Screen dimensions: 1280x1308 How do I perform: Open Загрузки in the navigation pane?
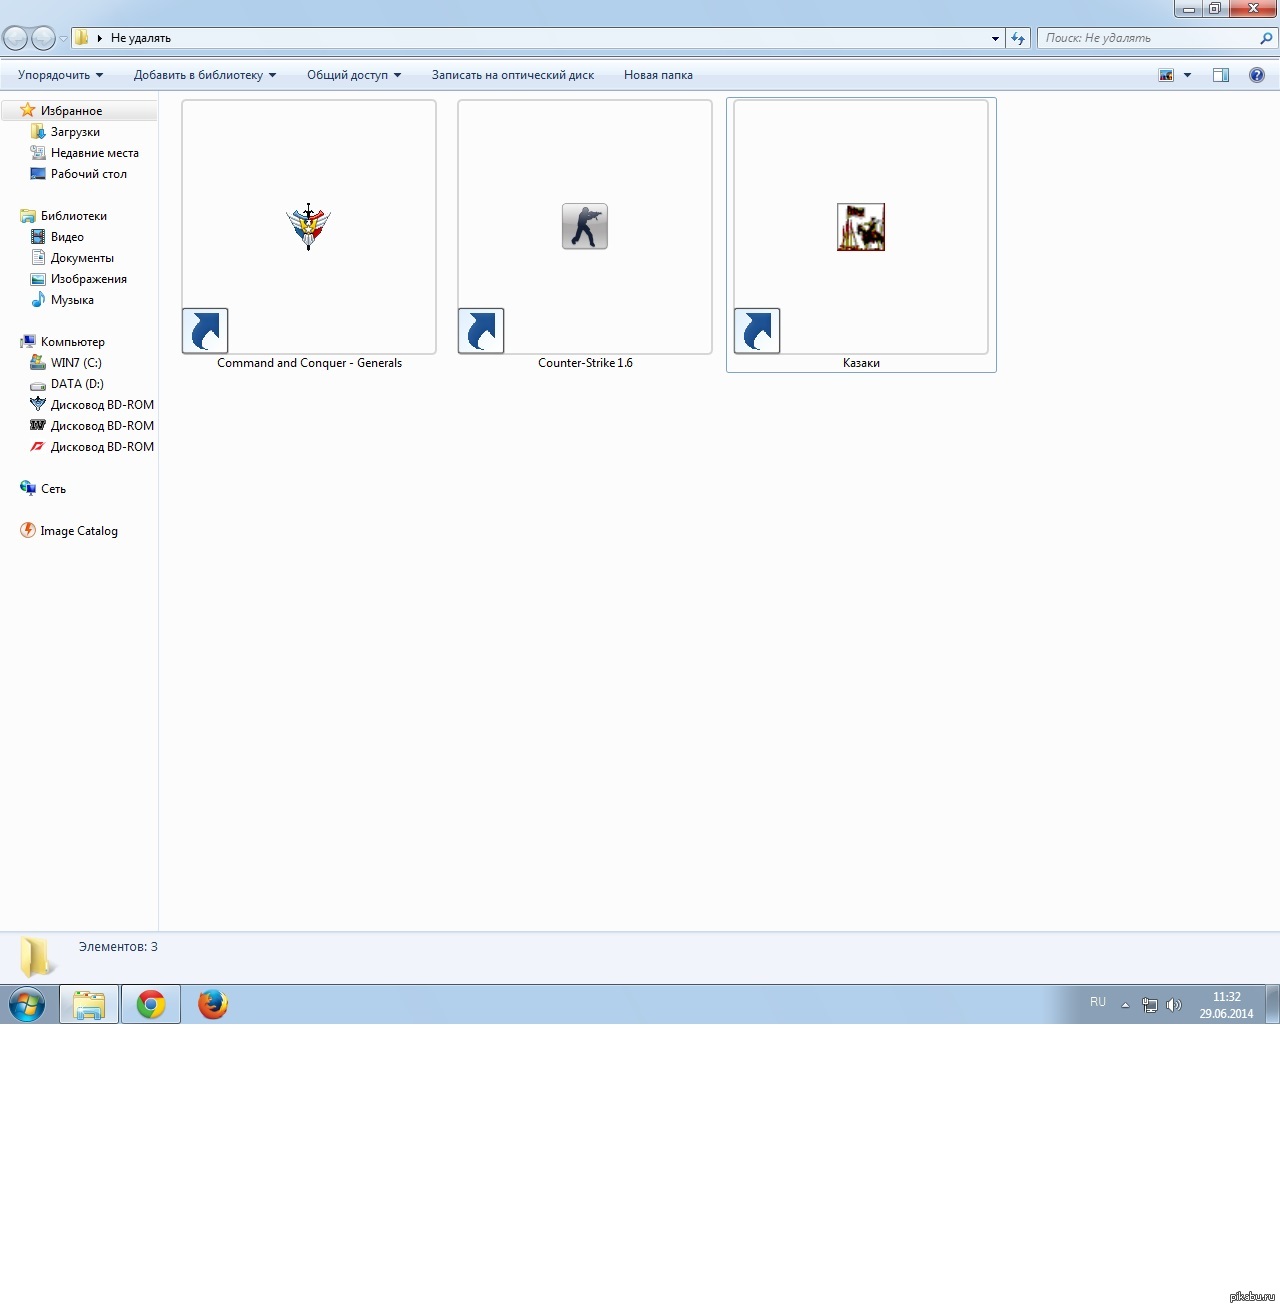75,132
